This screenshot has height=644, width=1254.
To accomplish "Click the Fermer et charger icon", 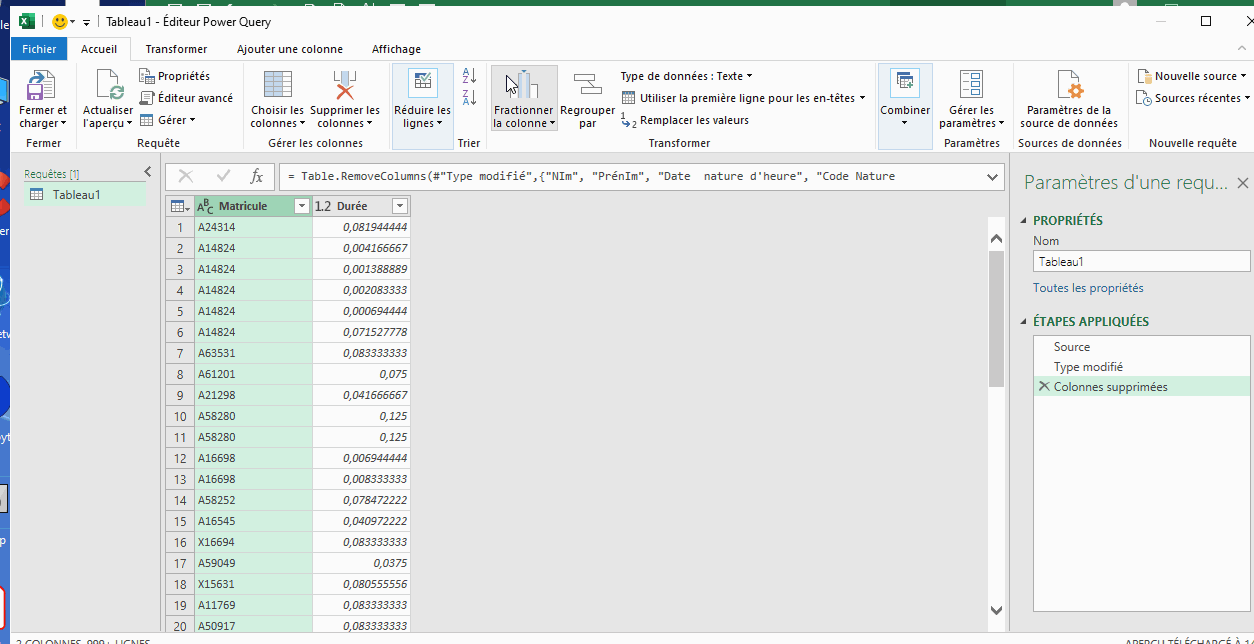I will (41, 85).
